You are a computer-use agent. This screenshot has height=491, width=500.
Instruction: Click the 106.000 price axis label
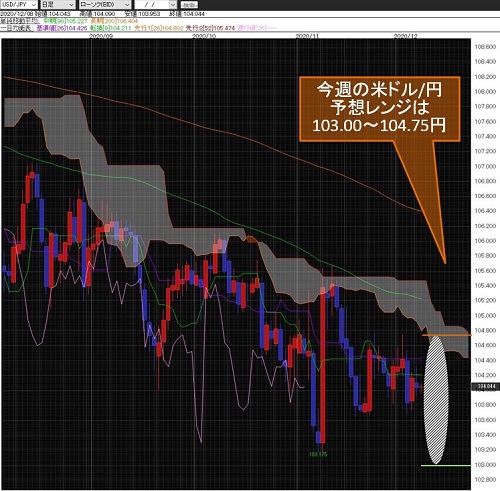click(485, 241)
